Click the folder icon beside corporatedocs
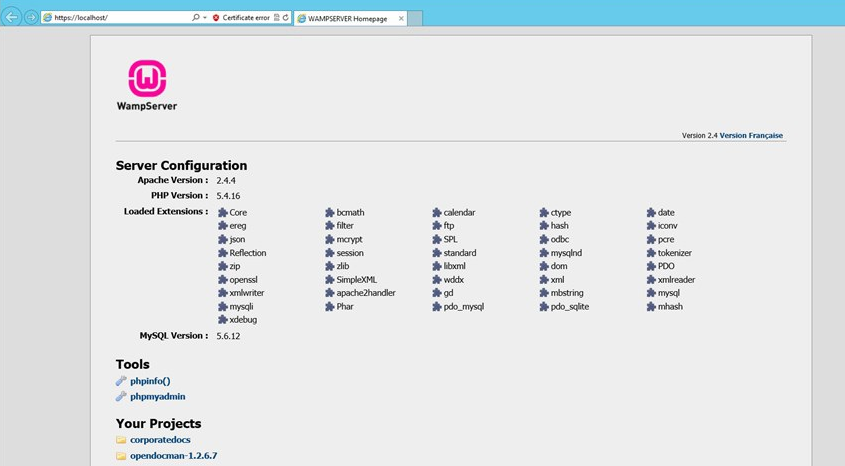 point(121,440)
